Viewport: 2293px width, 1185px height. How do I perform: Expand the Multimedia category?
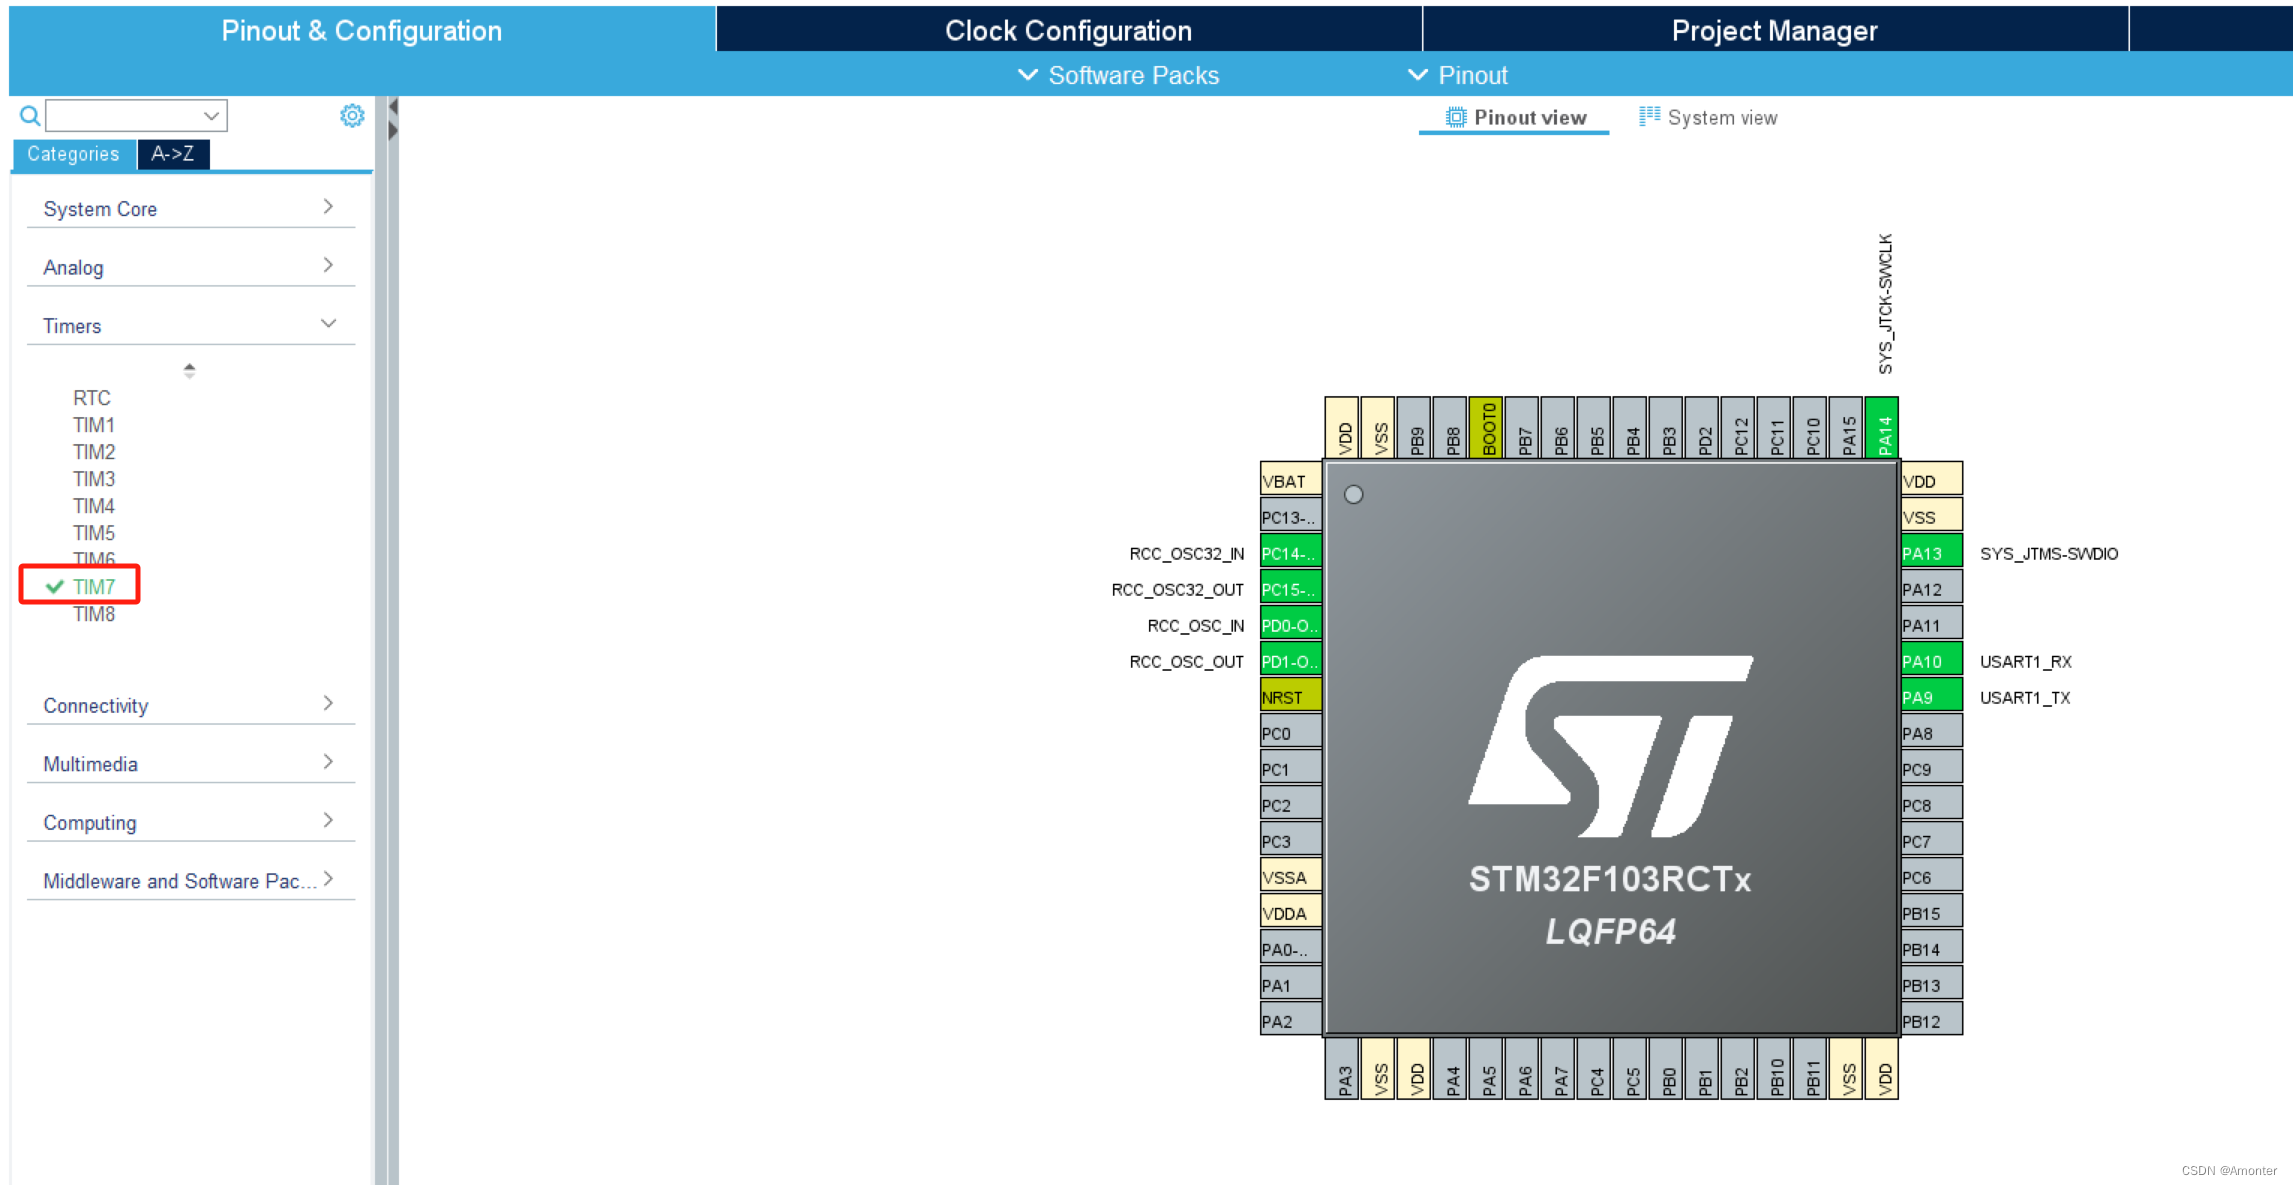tap(190, 763)
